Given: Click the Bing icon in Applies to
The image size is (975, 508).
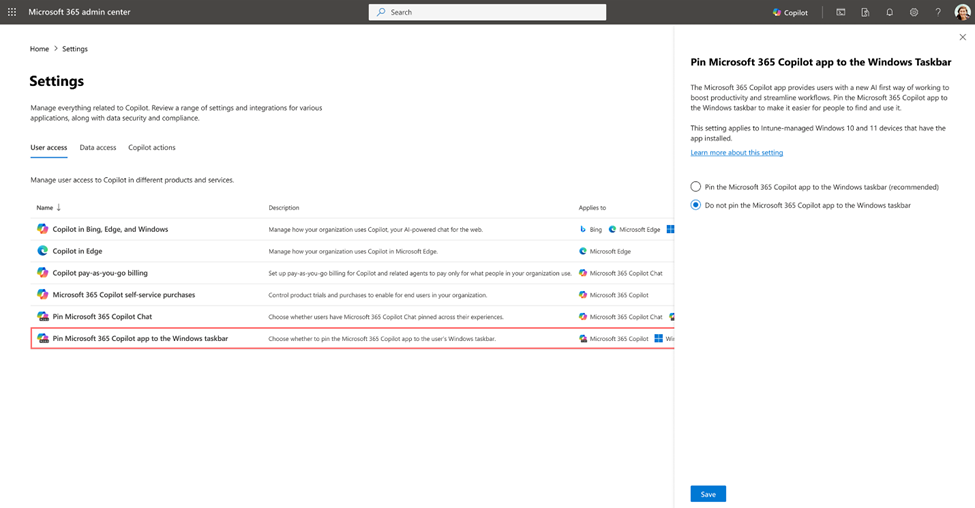Looking at the screenshot, I should tap(583, 229).
